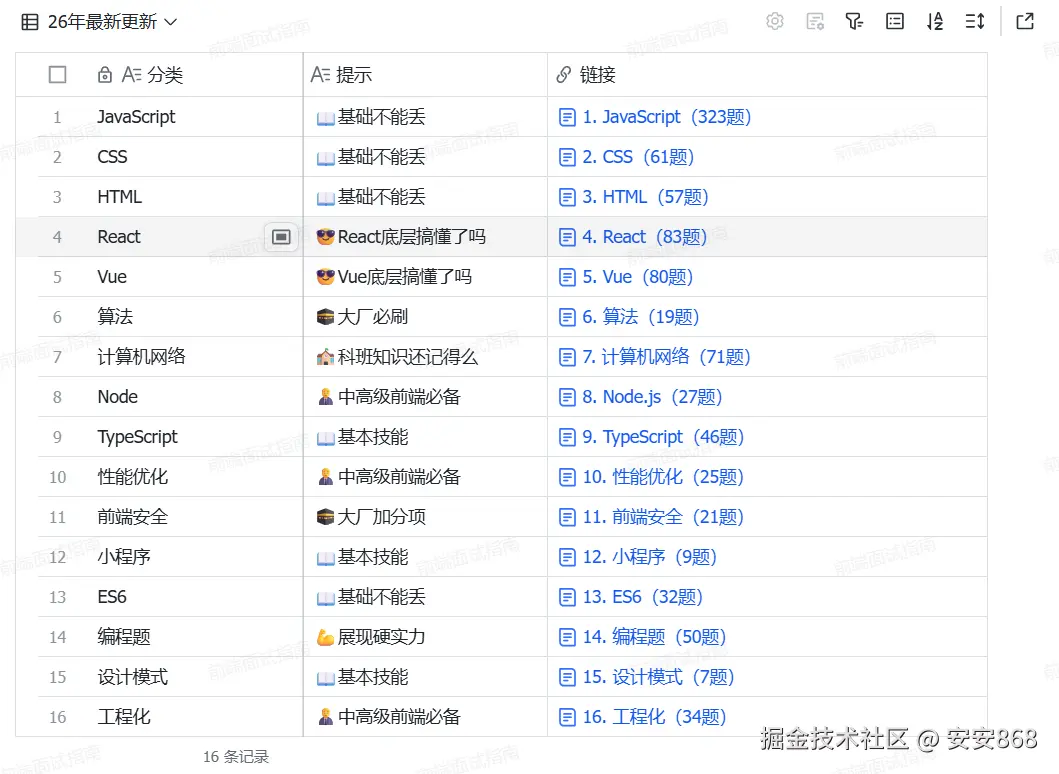Open the row height toolbar icon

(x=975, y=22)
